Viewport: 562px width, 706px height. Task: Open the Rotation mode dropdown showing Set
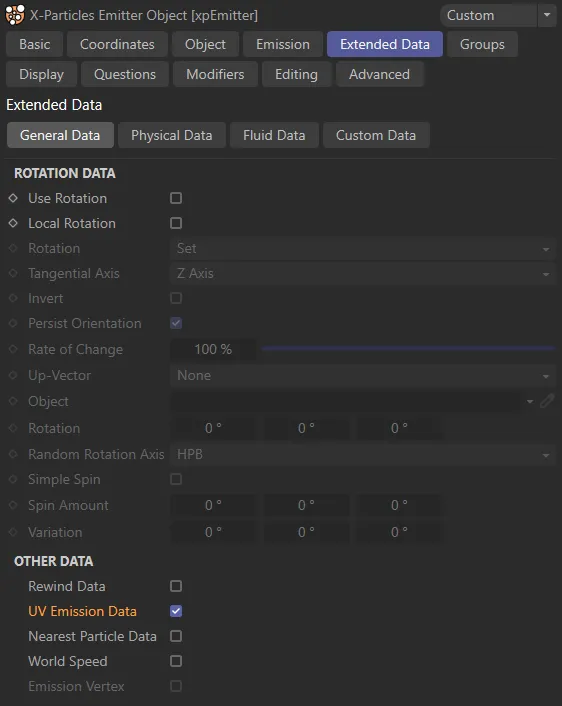[x=363, y=249]
